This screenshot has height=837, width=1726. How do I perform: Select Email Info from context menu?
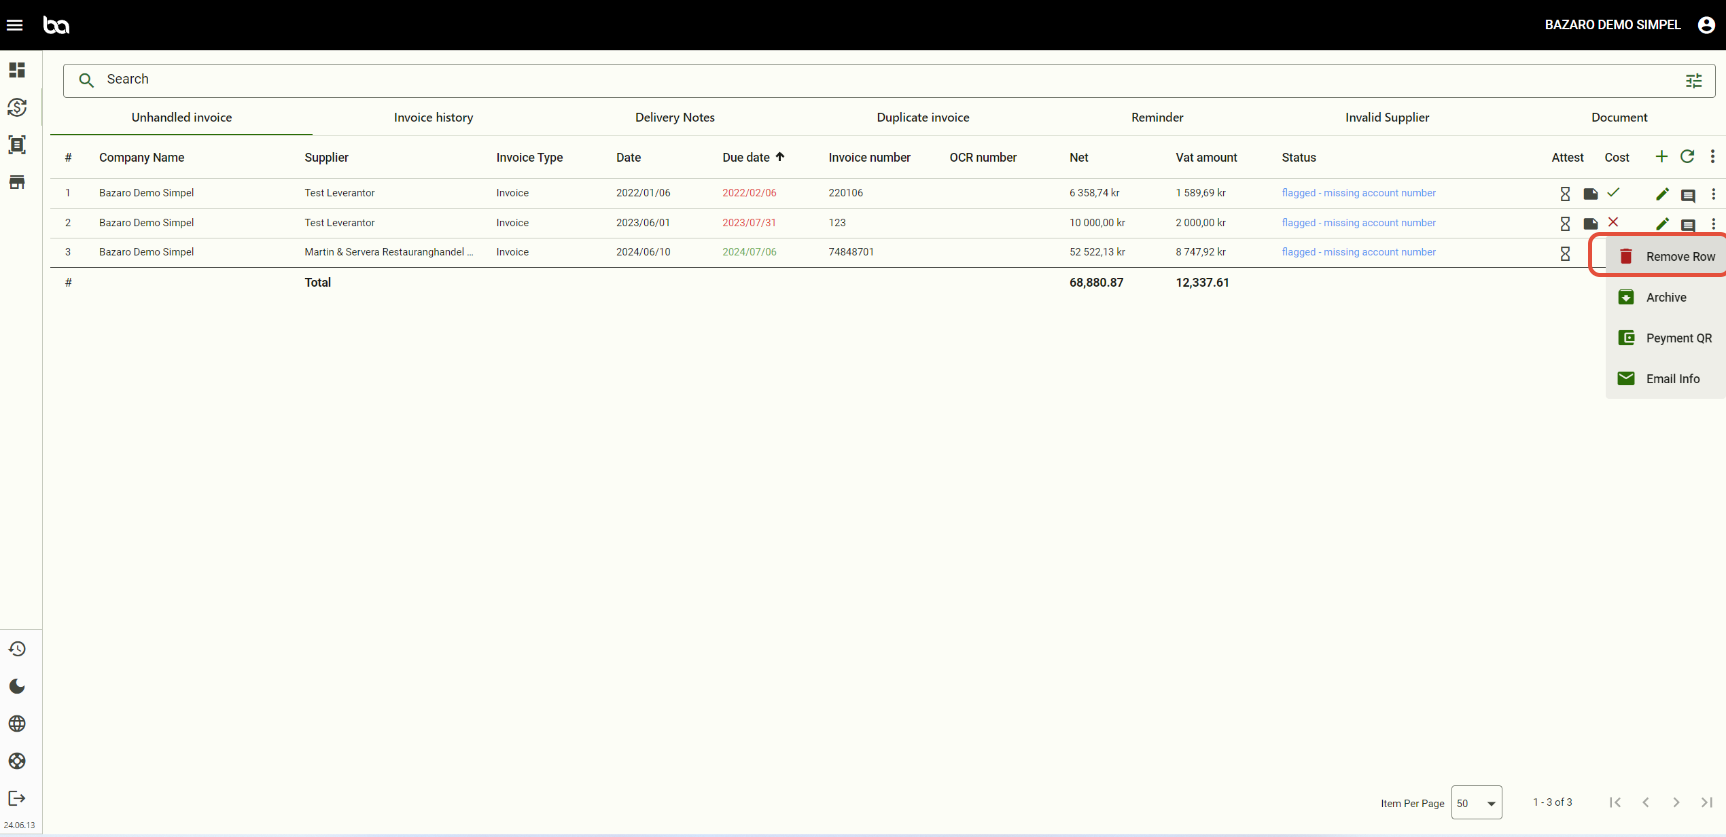[x=1666, y=379]
